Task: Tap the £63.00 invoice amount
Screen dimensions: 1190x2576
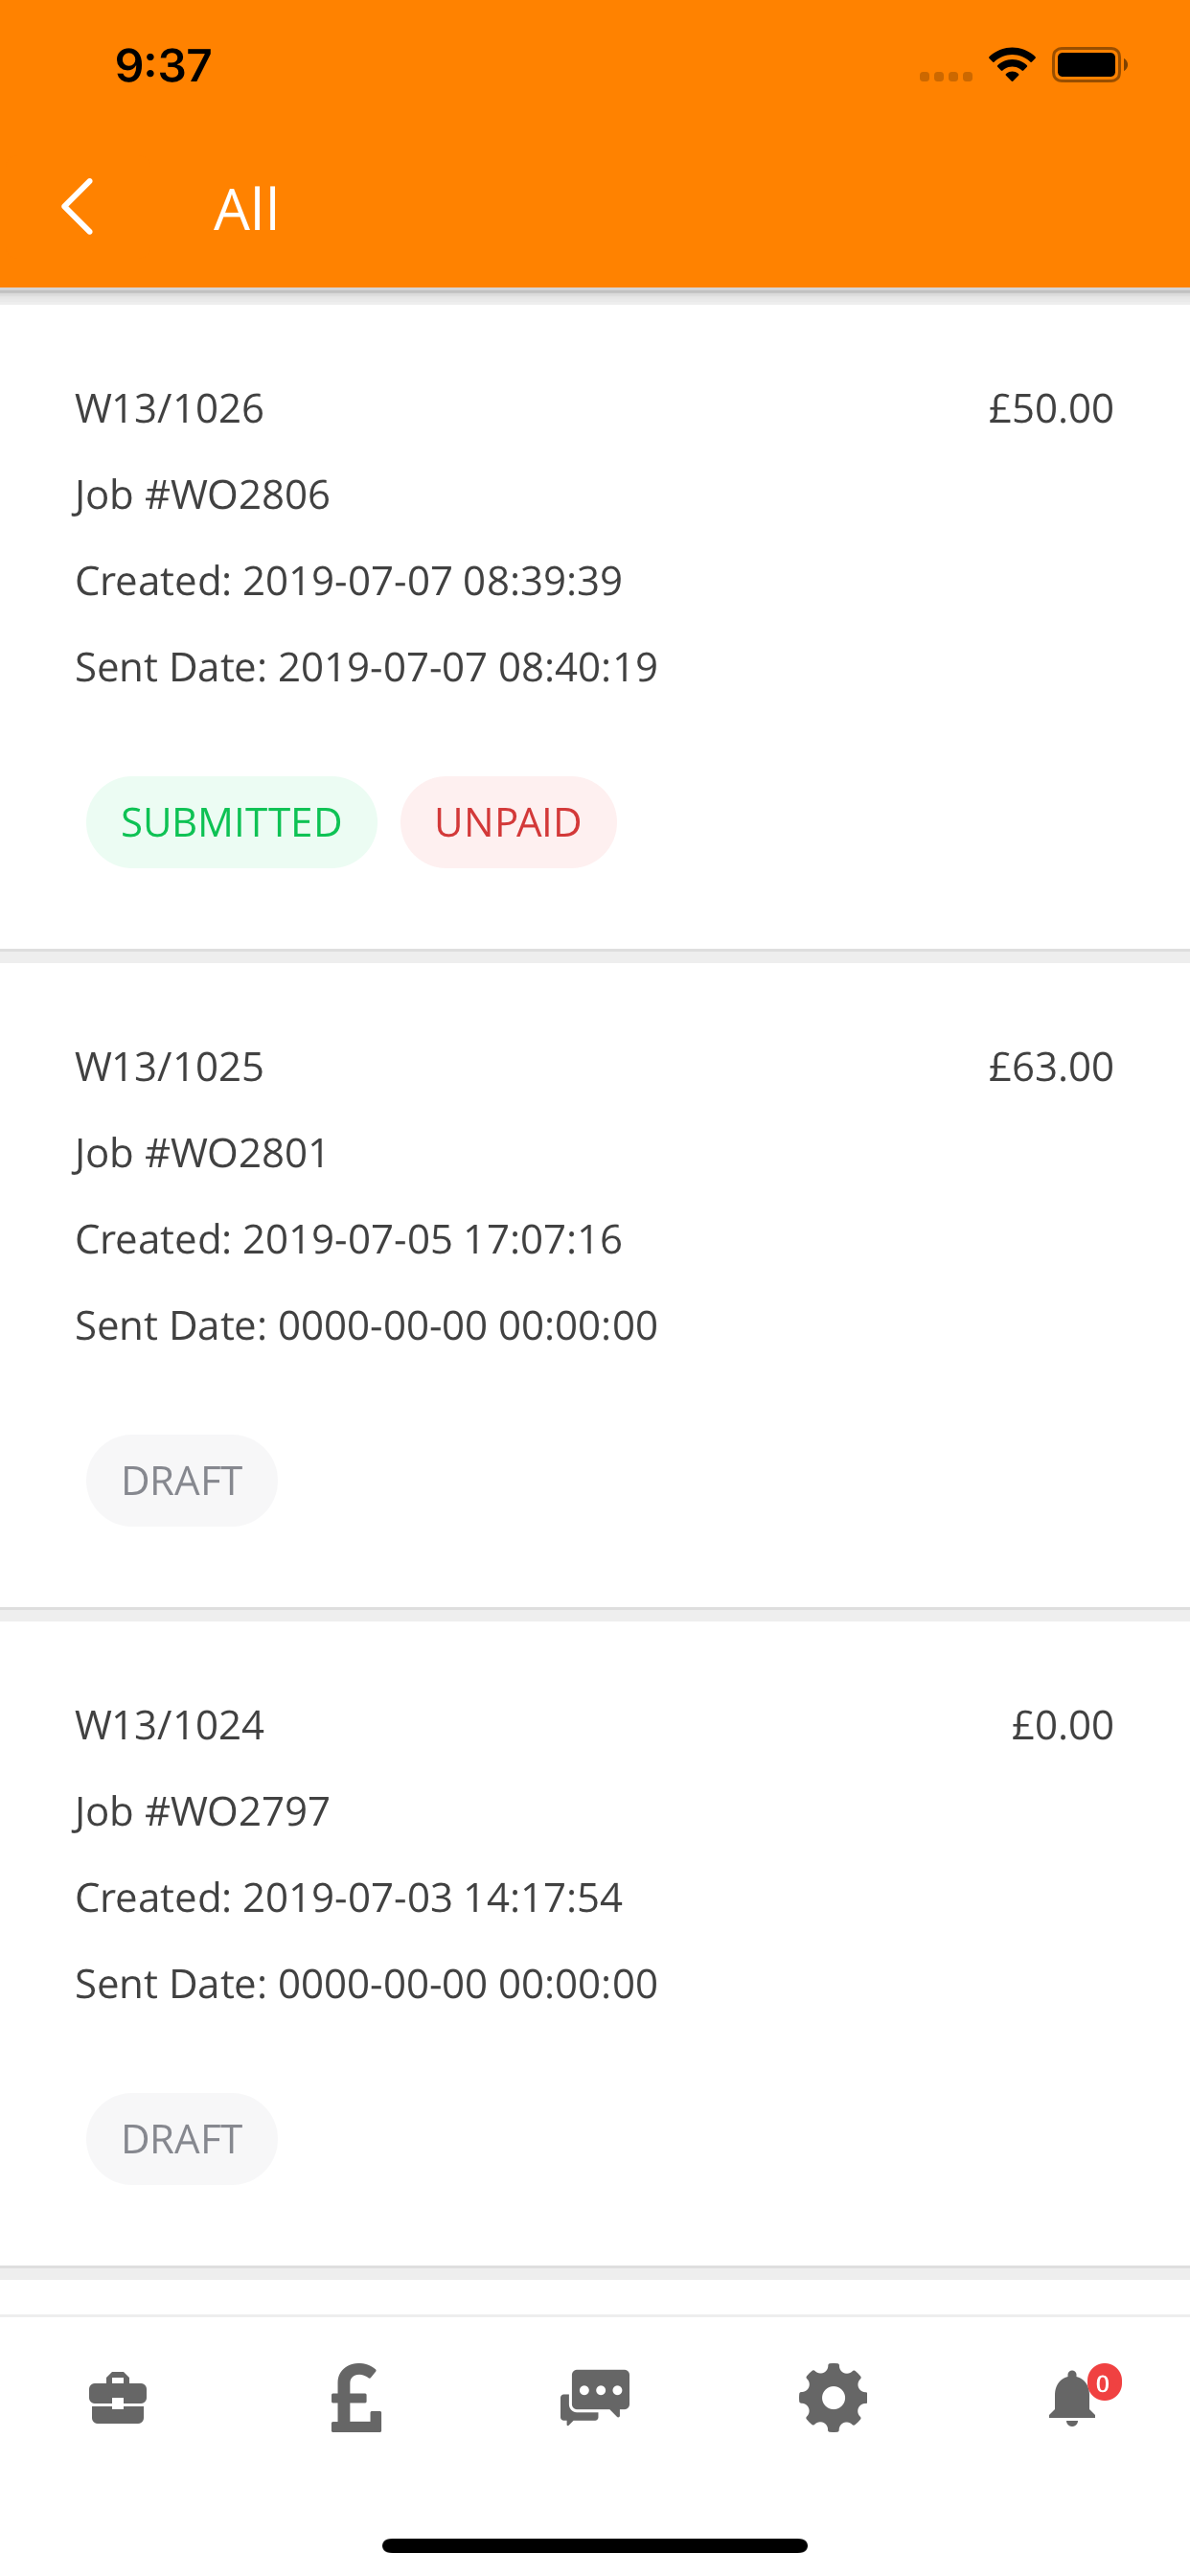Action: point(1050,1066)
